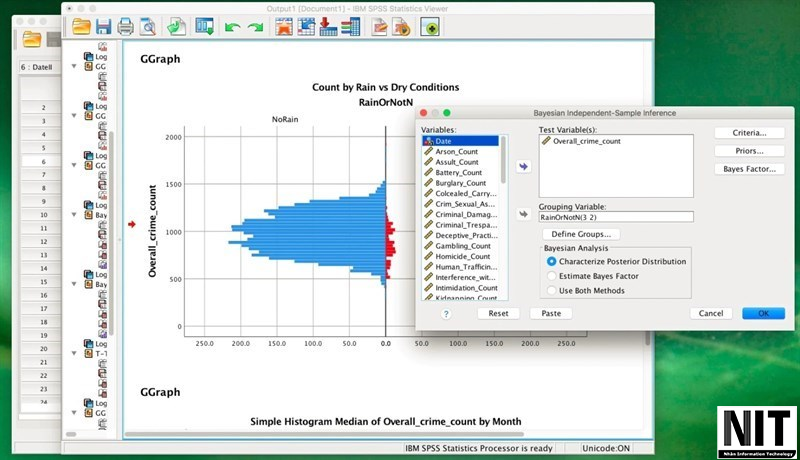800x460 pixels.
Task: Reset the Bayesian dialog settings
Action: coord(498,314)
